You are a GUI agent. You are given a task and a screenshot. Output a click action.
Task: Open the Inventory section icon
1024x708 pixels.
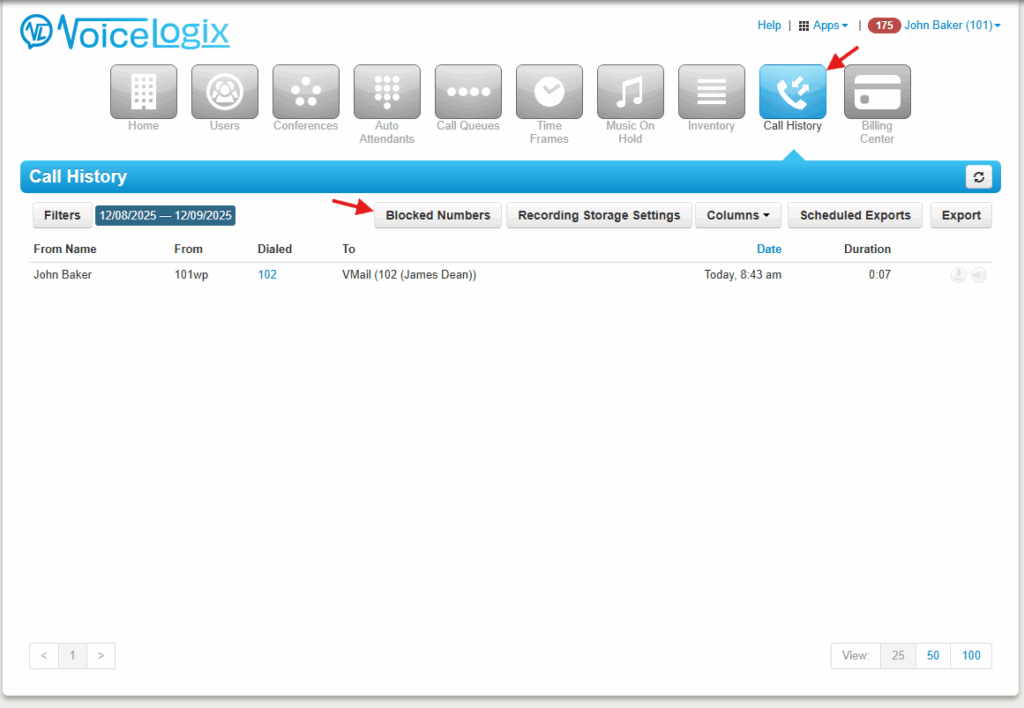pos(711,91)
